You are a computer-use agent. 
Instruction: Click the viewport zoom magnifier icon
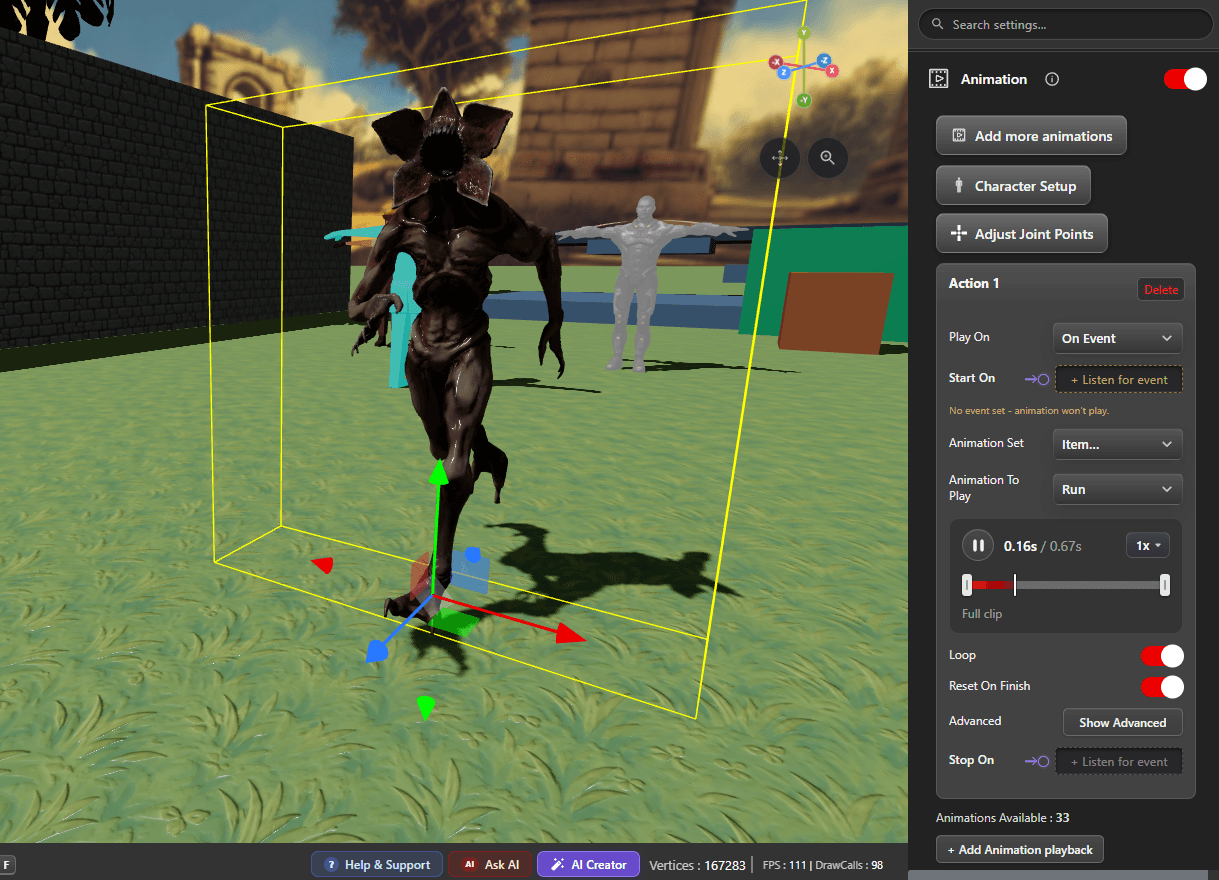(828, 158)
